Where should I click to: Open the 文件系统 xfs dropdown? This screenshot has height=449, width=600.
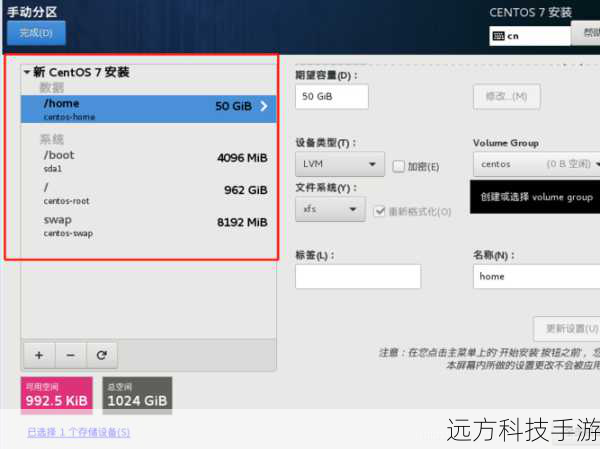(330, 209)
